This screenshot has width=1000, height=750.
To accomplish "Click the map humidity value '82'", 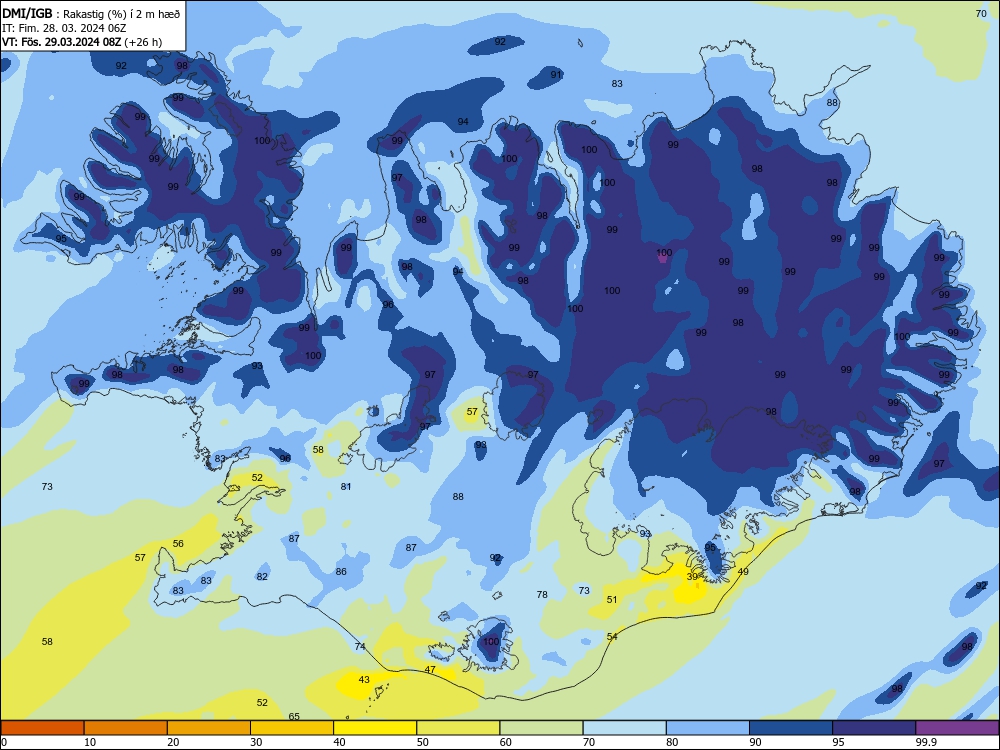I will click(x=262, y=577).
